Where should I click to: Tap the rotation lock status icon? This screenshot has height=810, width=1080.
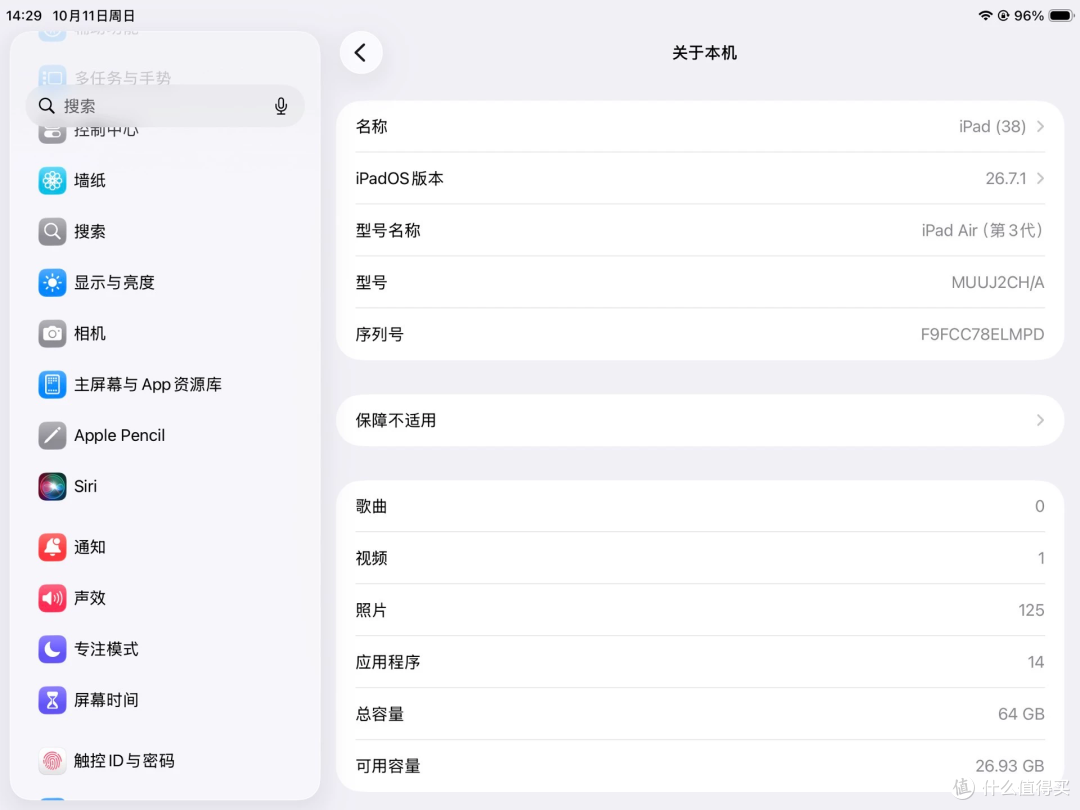(1004, 15)
